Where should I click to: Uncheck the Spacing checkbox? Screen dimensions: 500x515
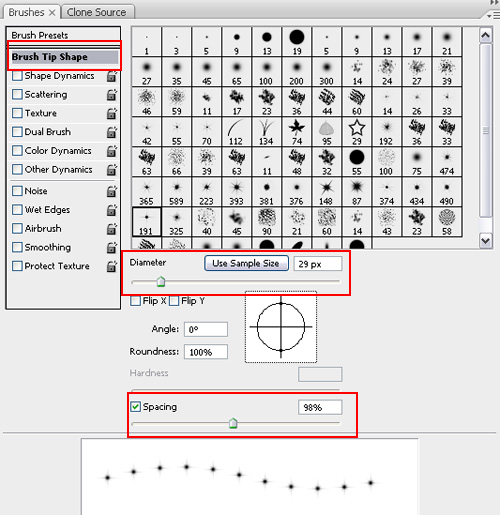point(135,407)
